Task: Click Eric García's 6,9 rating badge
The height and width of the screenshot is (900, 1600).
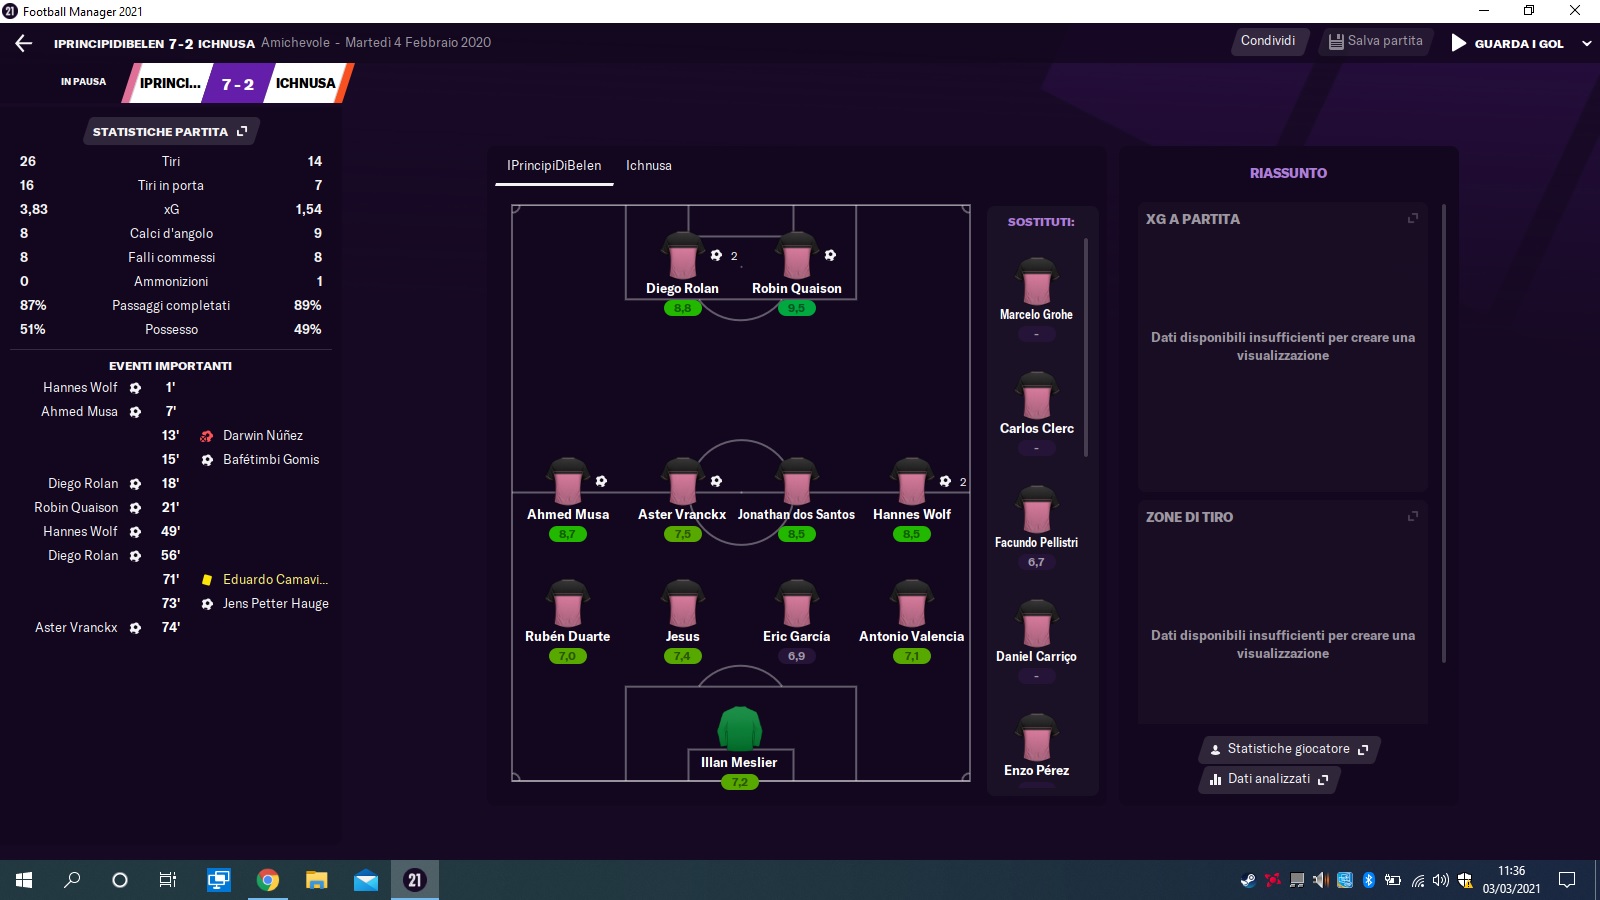Action: tap(797, 656)
